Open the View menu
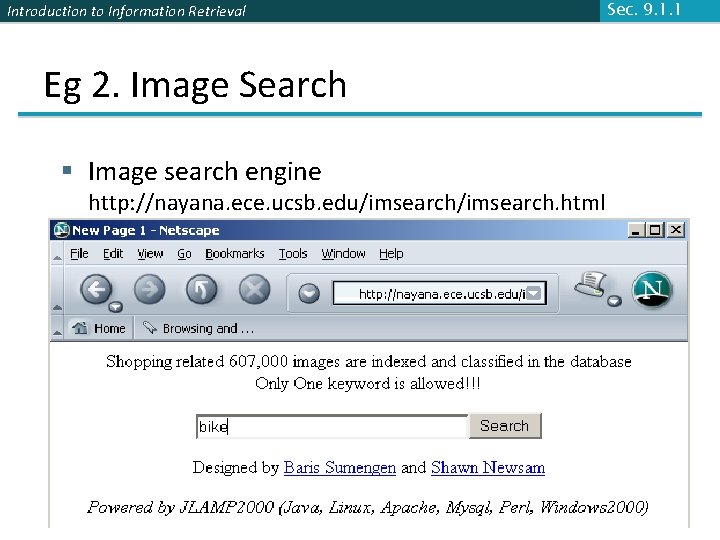 150,253
